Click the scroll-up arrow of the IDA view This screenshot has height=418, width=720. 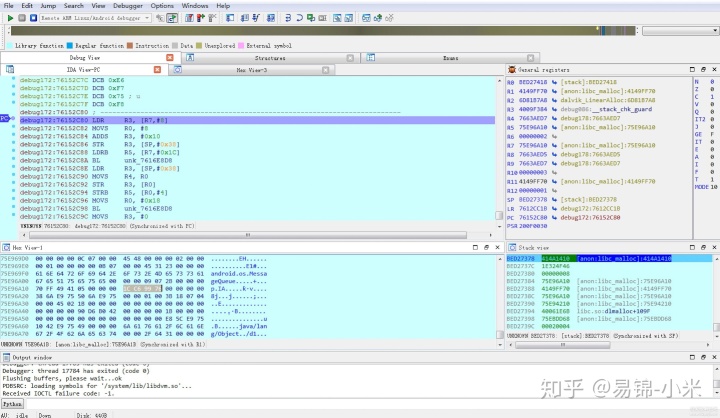pos(500,81)
